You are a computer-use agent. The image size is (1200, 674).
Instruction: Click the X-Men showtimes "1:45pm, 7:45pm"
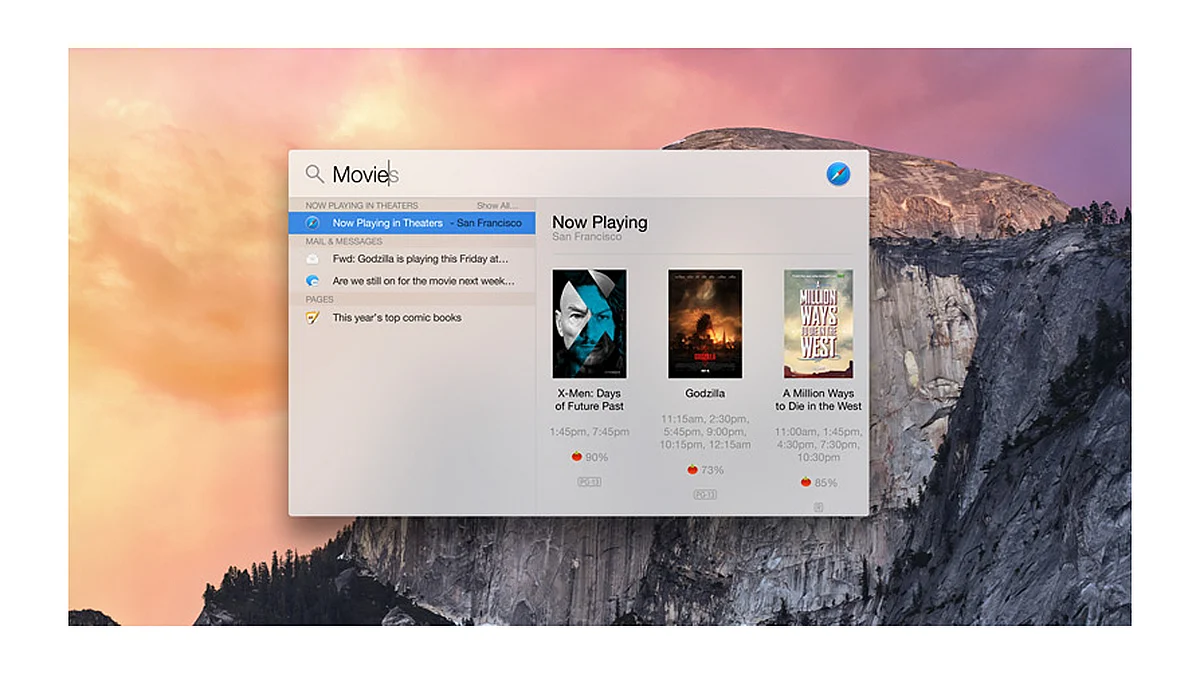[589, 432]
